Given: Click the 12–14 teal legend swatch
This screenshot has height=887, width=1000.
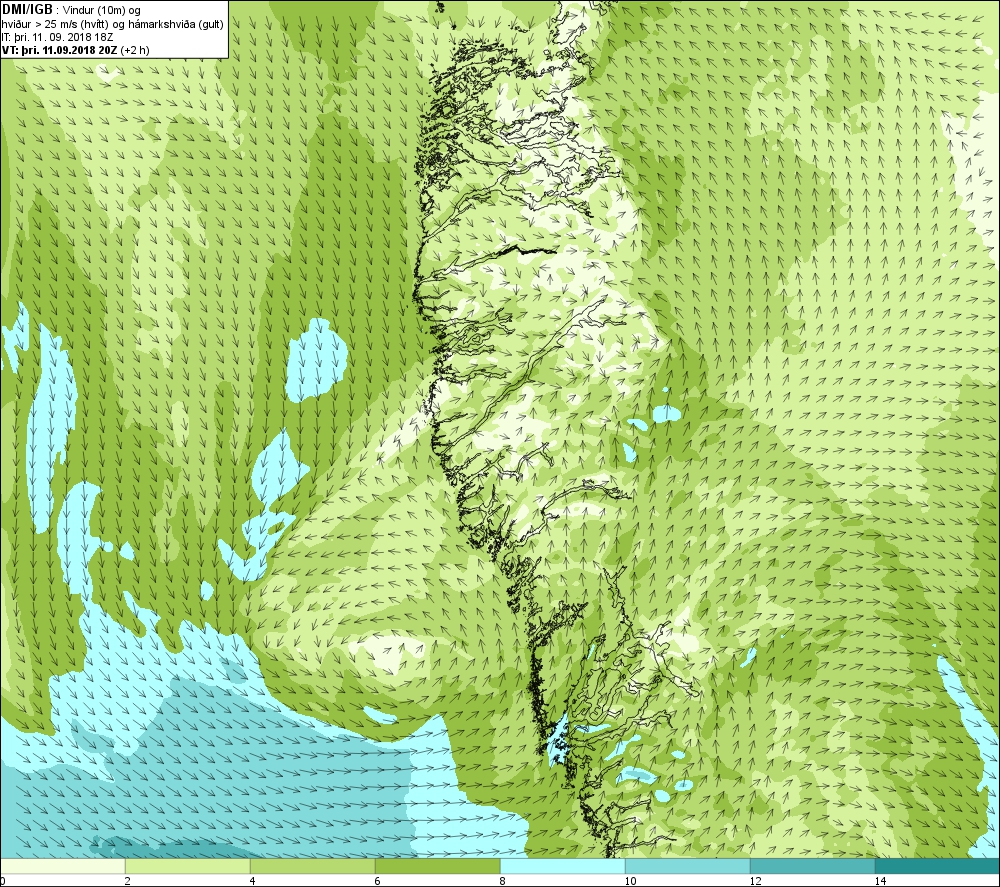Looking at the screenshot, I should click(x=812, y=866).
